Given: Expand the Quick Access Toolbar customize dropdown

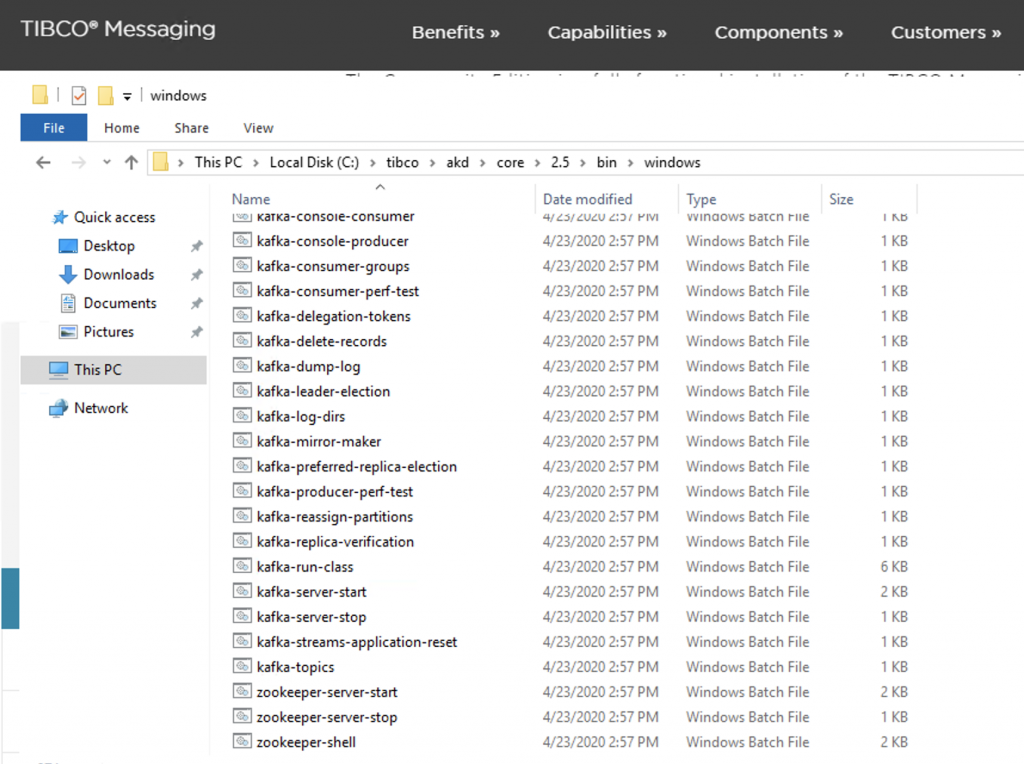Looking at the screenshot, I should (126, 94).
